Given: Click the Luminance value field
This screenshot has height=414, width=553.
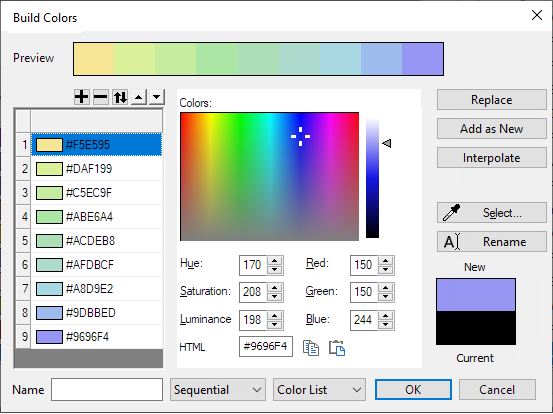Looking at the screenshot, I should [x=253, y=320].
